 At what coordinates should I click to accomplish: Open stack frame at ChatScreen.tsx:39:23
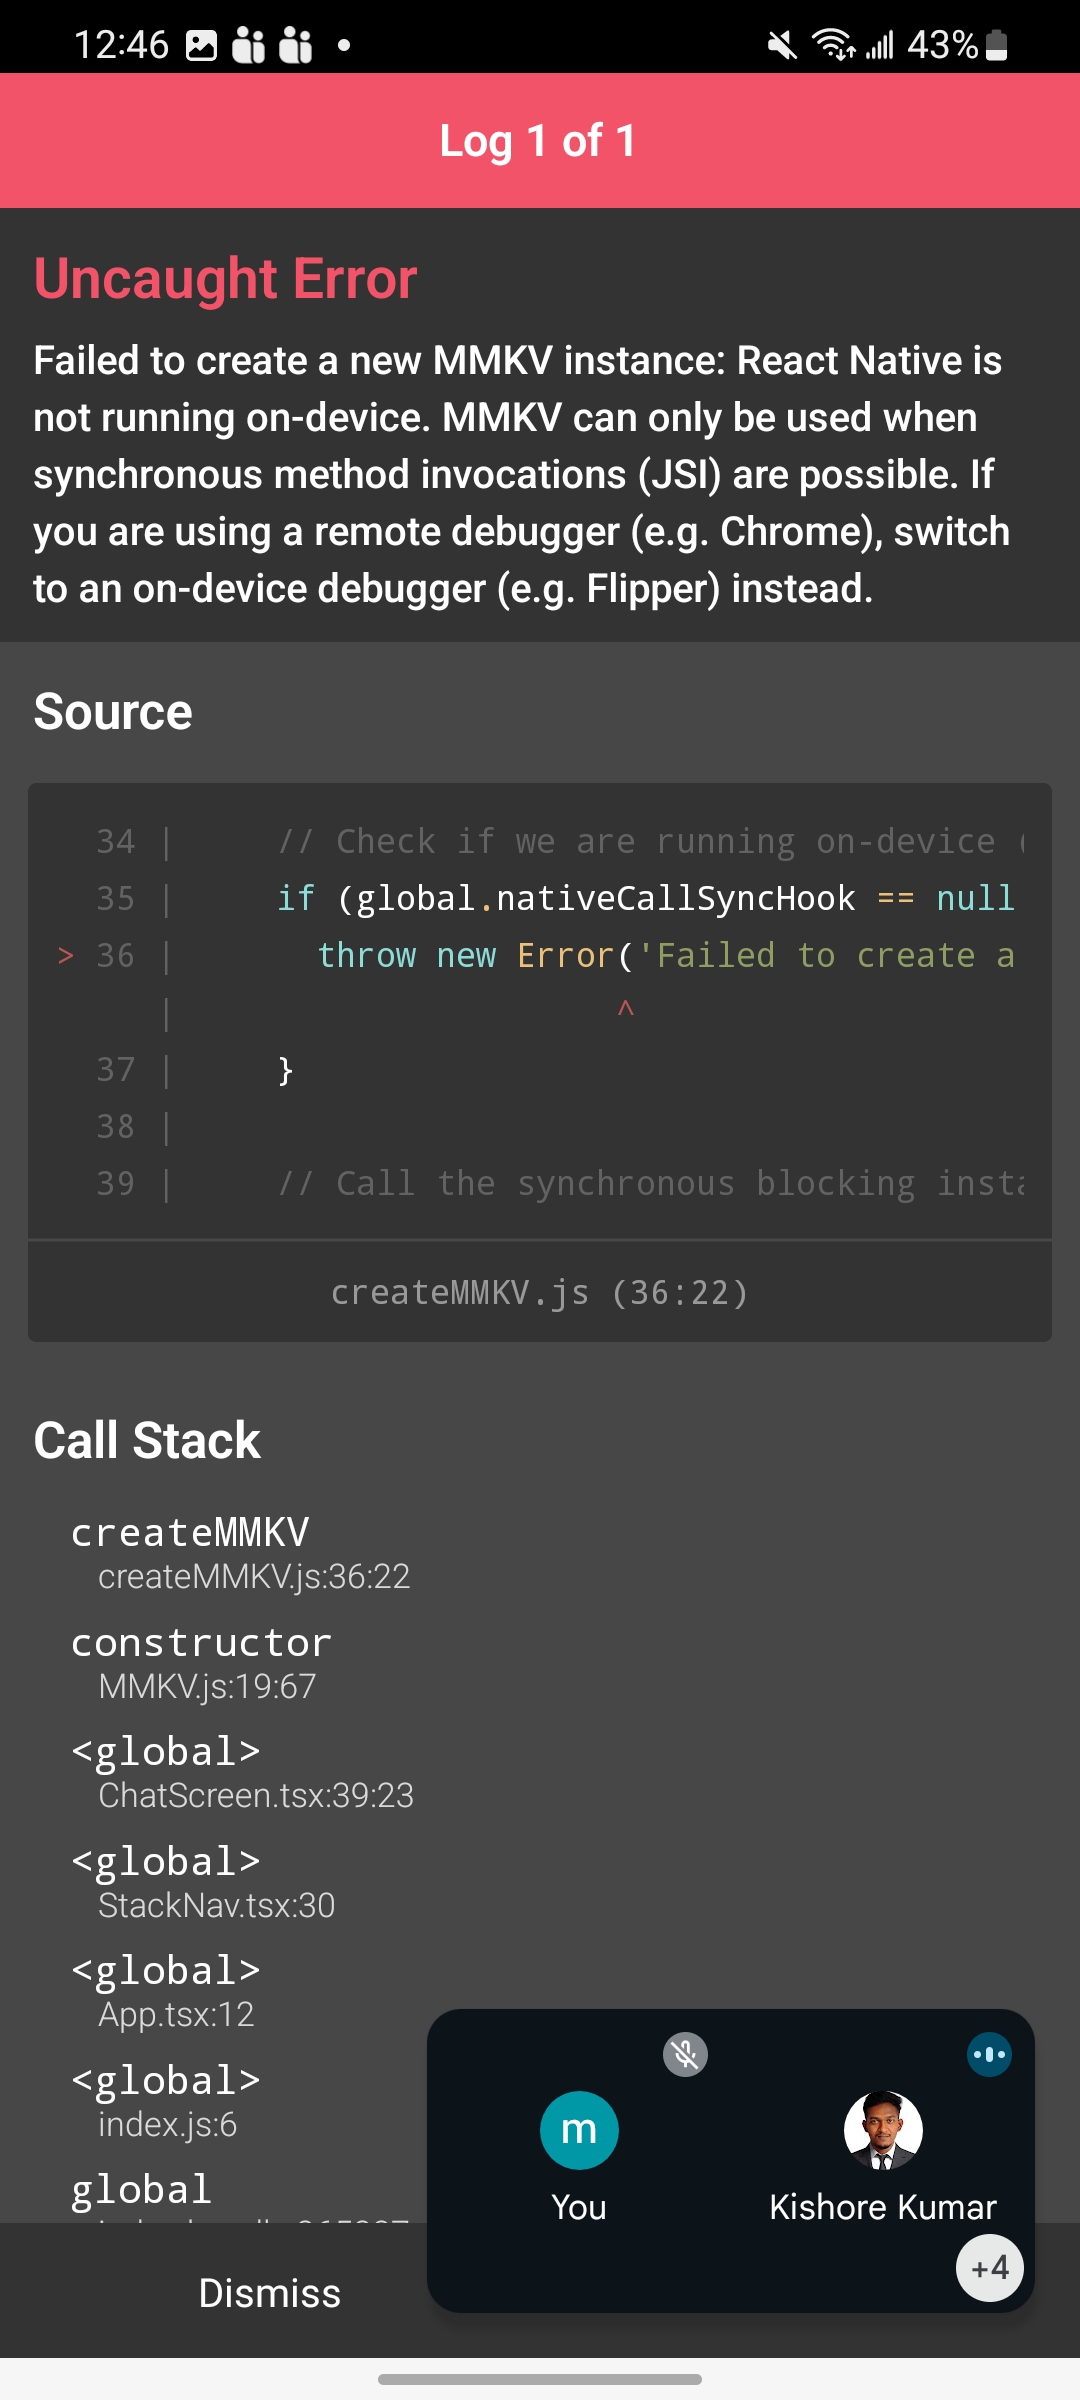pyautogui.click(x=242, y=1773)
